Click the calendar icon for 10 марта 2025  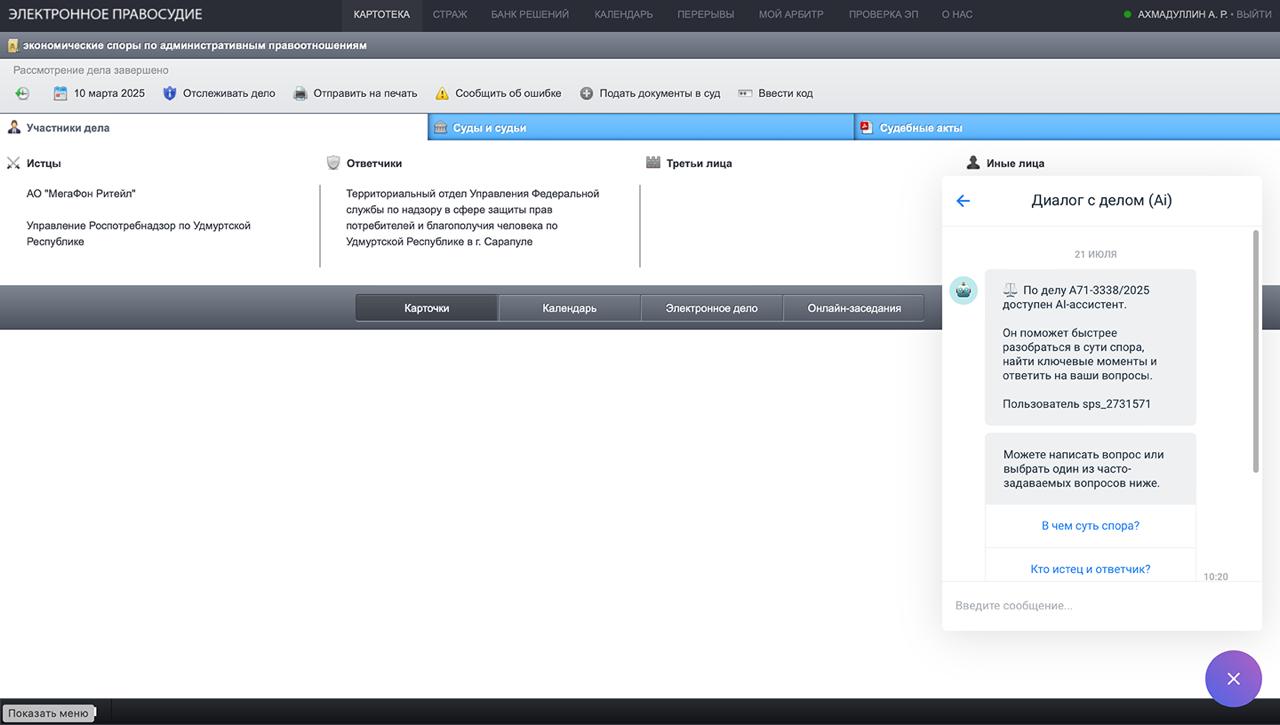point(60,93)
